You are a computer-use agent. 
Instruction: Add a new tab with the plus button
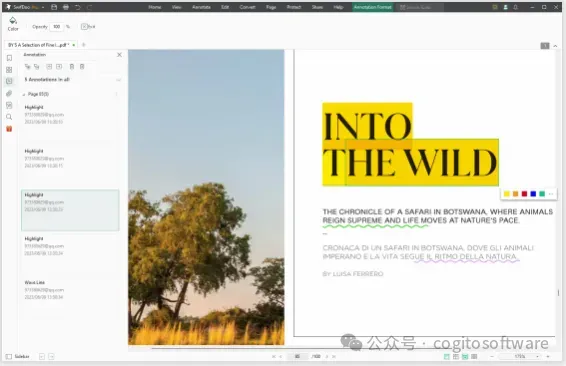(x=83, y=45)
